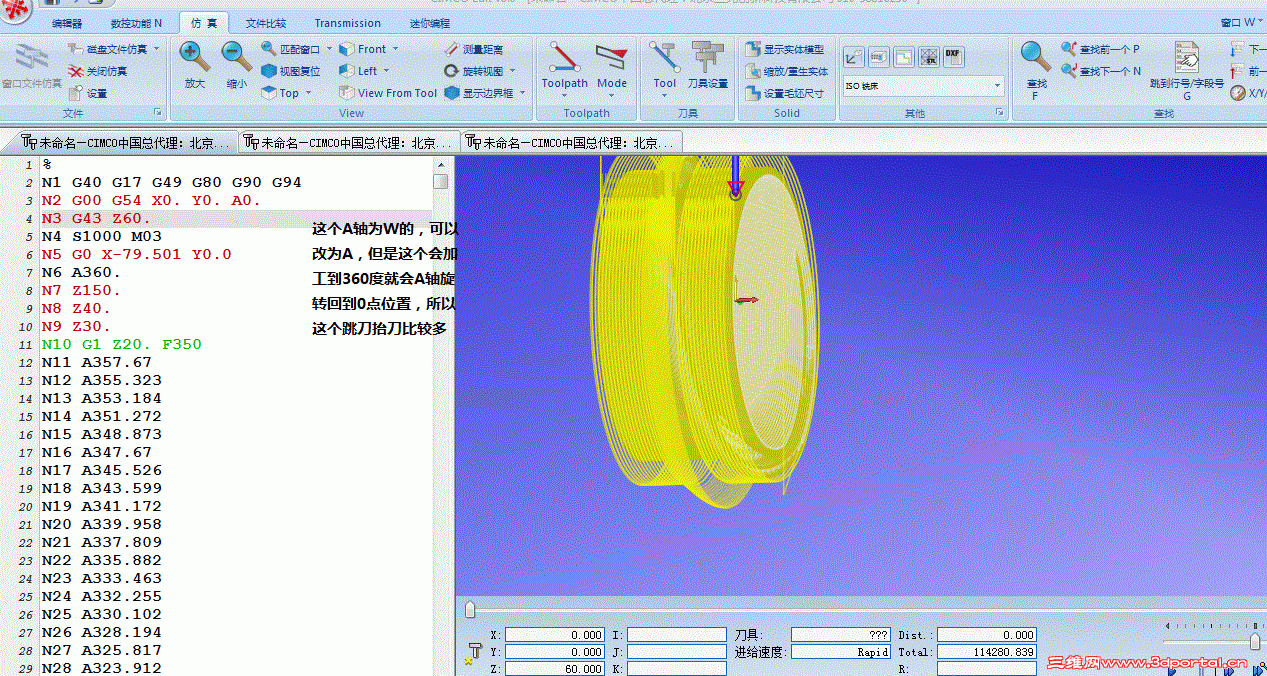Click the code editor vertical scrollbar thumb

(440, 181)
